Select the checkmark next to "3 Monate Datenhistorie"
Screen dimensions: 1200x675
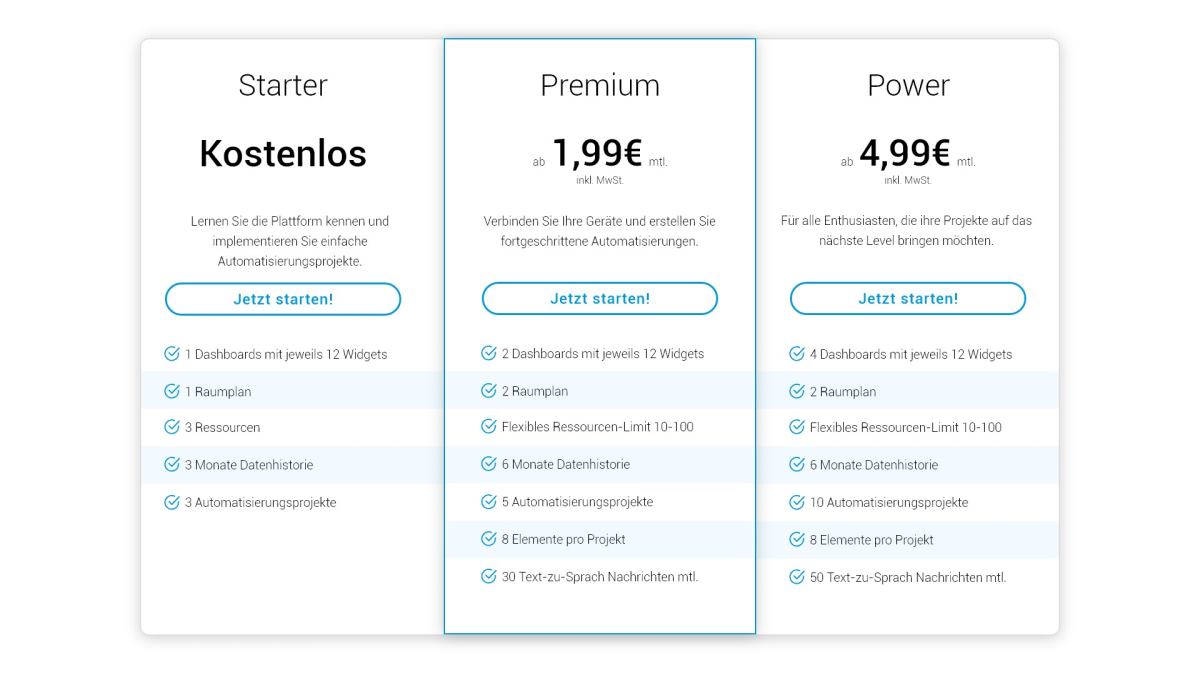point(170,464)
